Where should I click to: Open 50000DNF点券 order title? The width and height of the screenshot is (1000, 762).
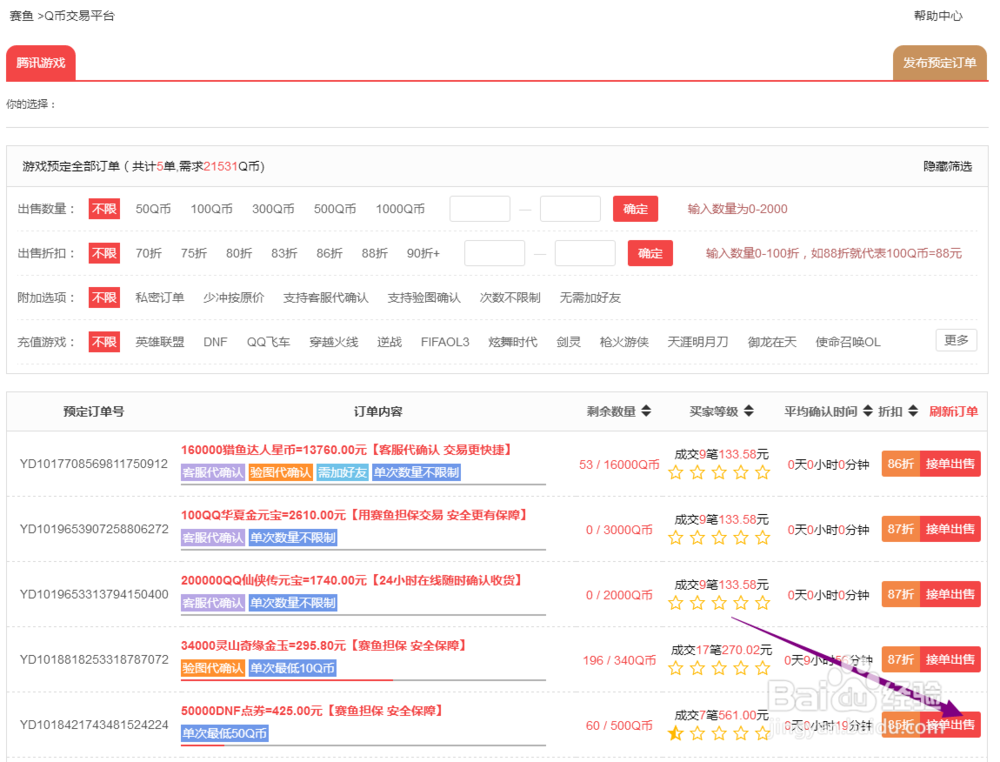(x=312, y=710)
